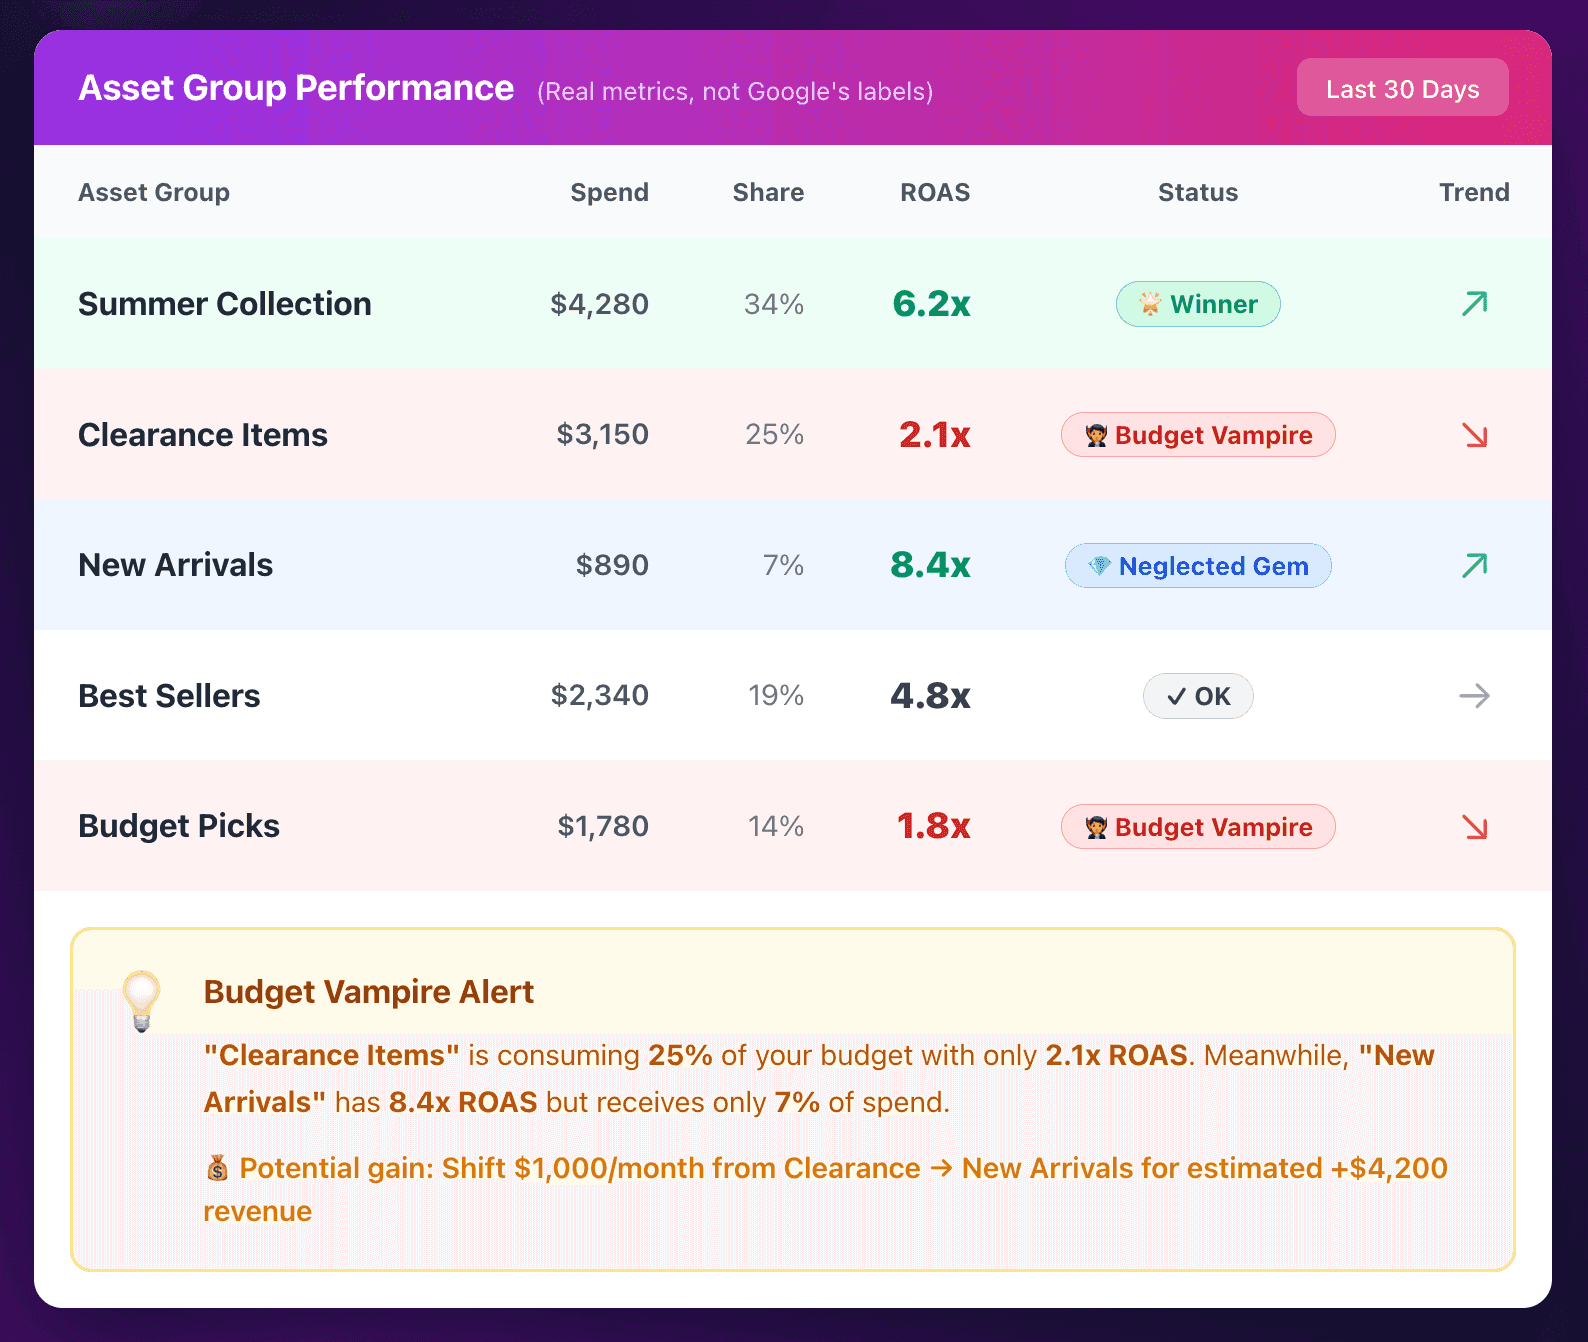This screenshot has width=1588, height=1342.
Task: Open the New Arrivals asset group
Action: [x=176, y=565]
